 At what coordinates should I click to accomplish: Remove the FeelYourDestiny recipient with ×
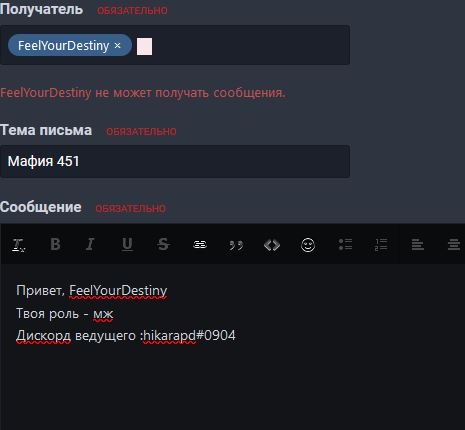point(117,45)
